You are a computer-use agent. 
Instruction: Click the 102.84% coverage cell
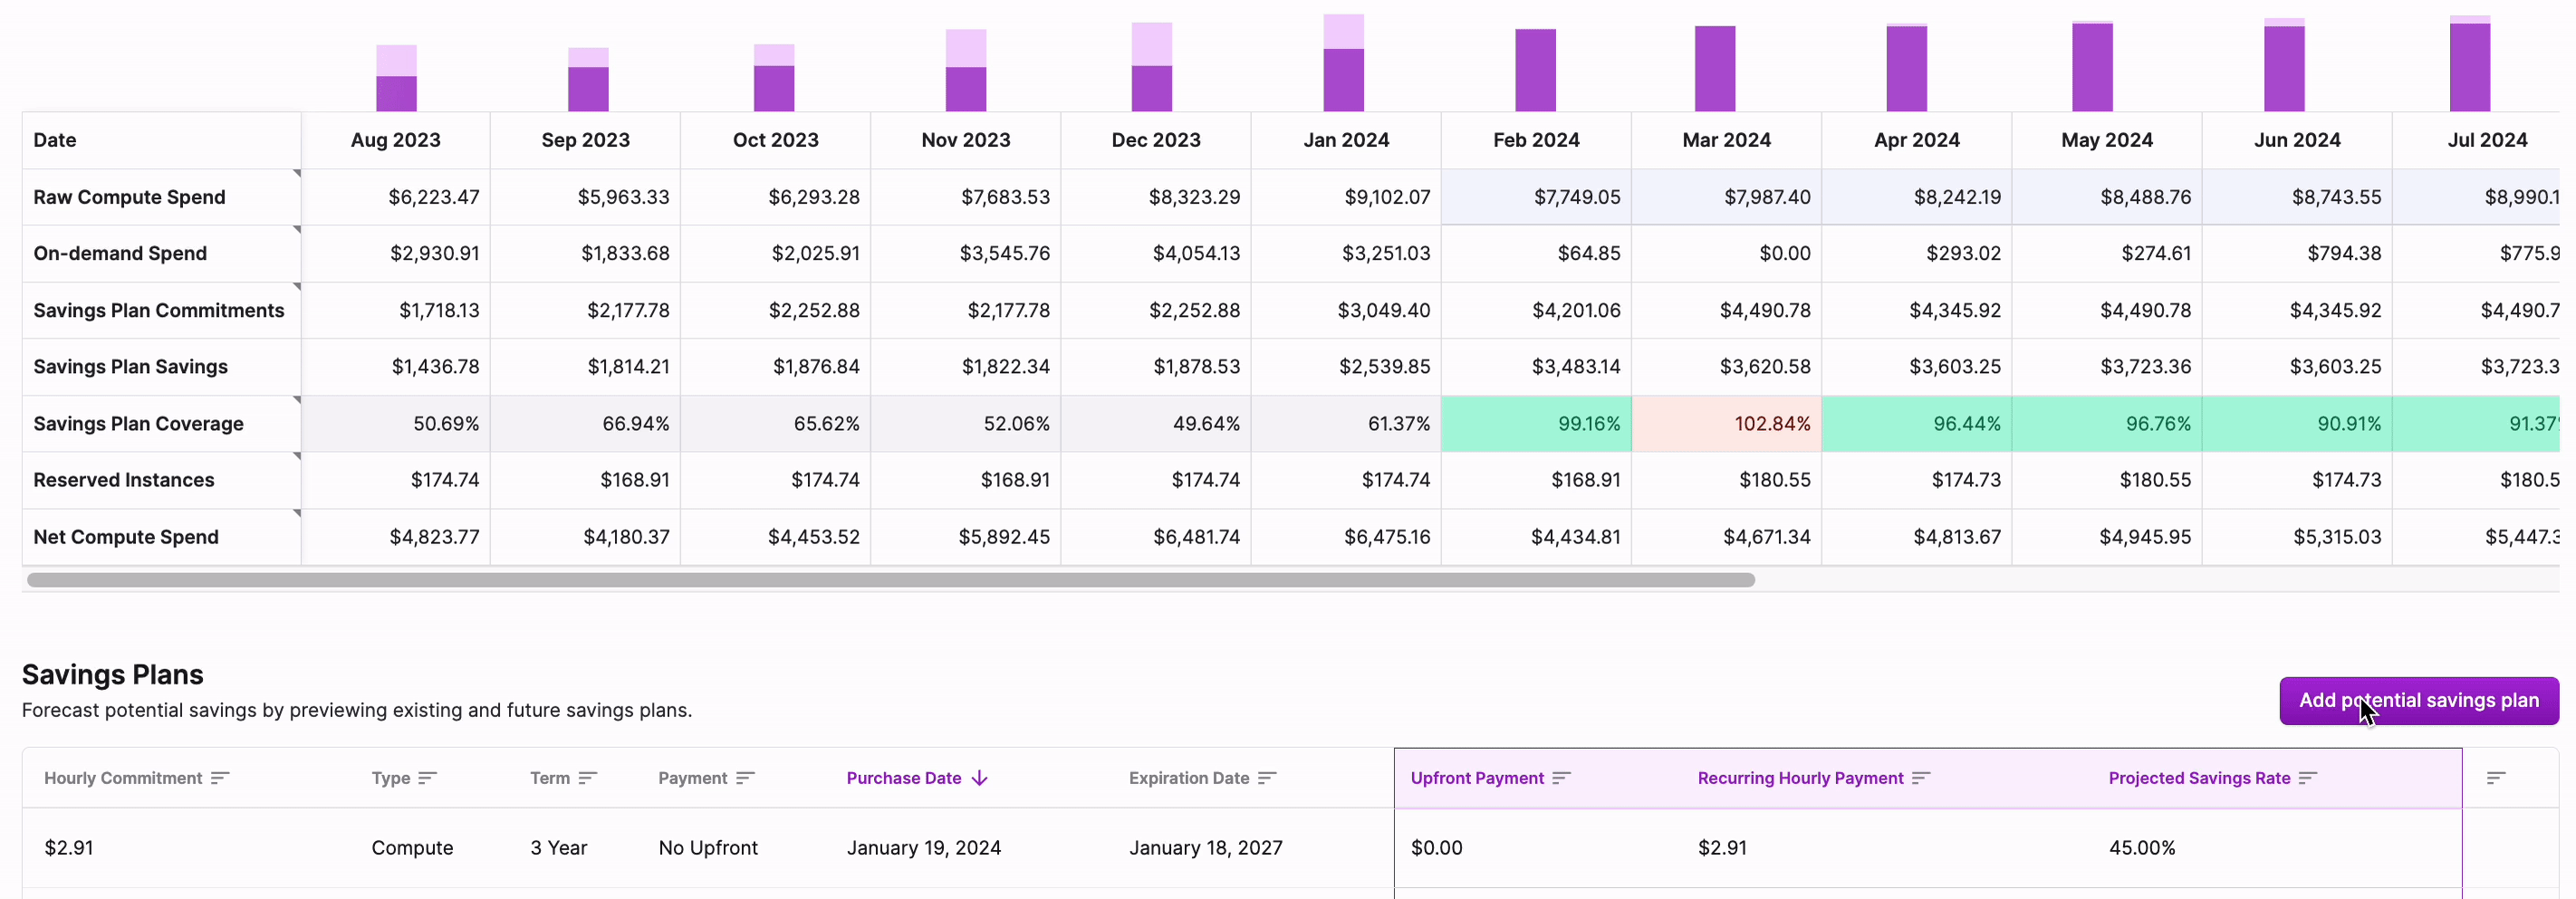1726,424
